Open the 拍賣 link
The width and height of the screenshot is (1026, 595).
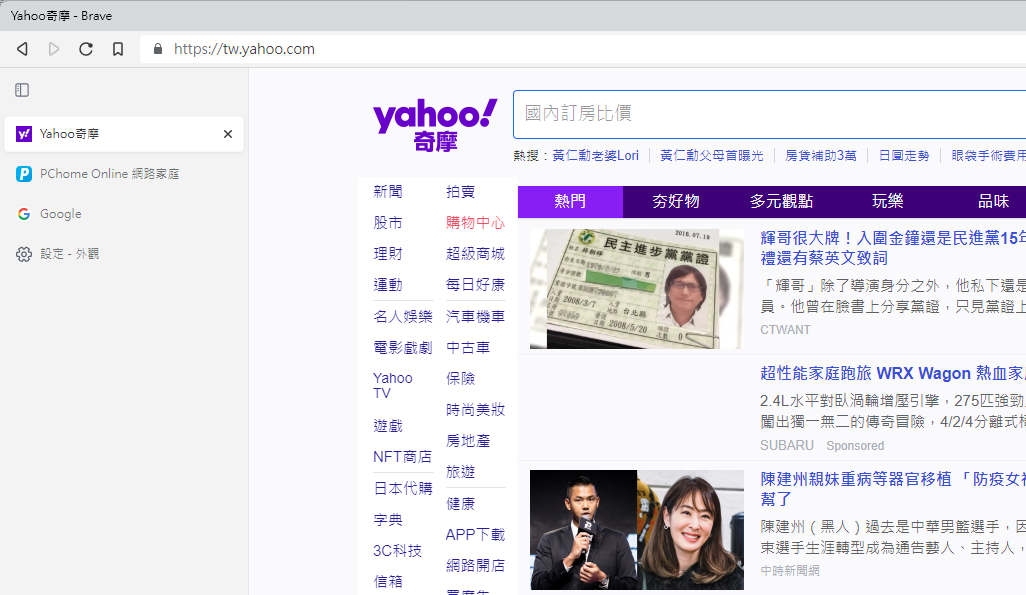[x=461, y=192]
